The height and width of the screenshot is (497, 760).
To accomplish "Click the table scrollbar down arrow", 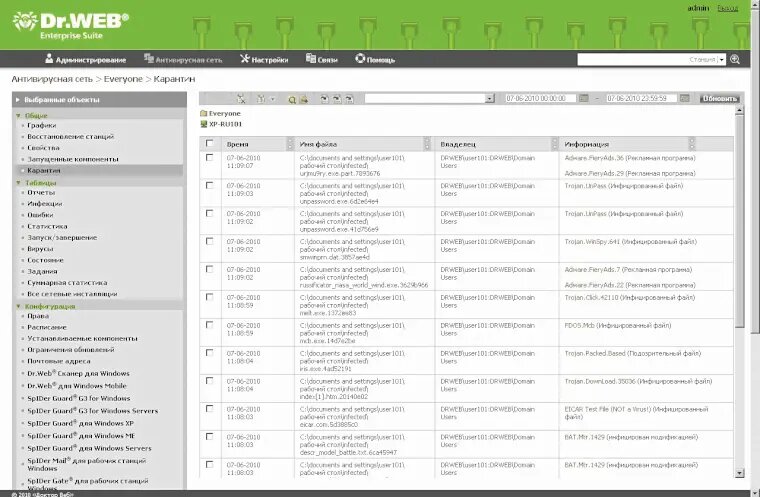I will [739, 473].
